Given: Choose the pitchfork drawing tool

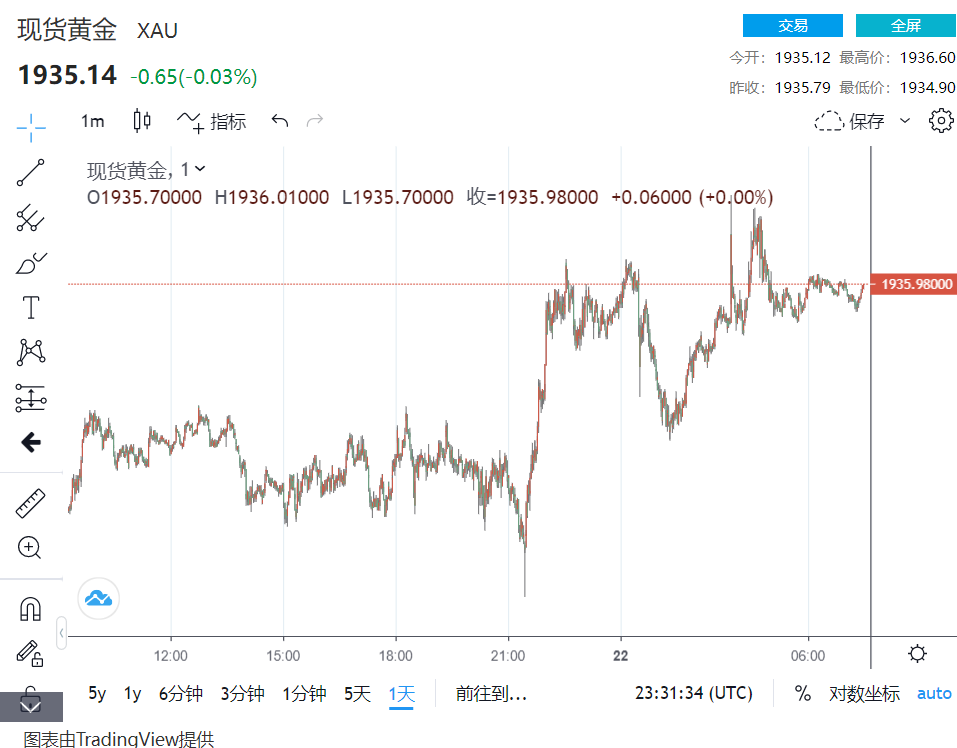Looking at the screenshot, I should click(31, 218).
